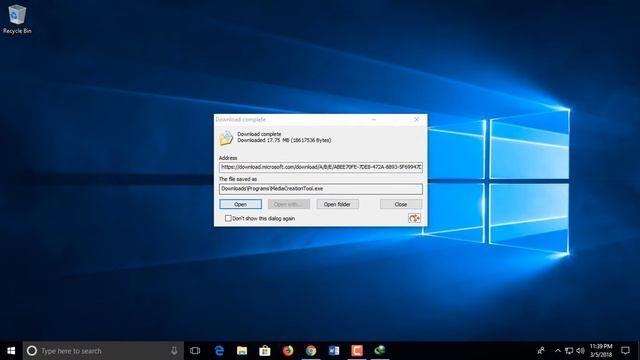
Task: Open Microsoft Word from the taskbar
Action: pyautogui.click(x=334, y=351)
